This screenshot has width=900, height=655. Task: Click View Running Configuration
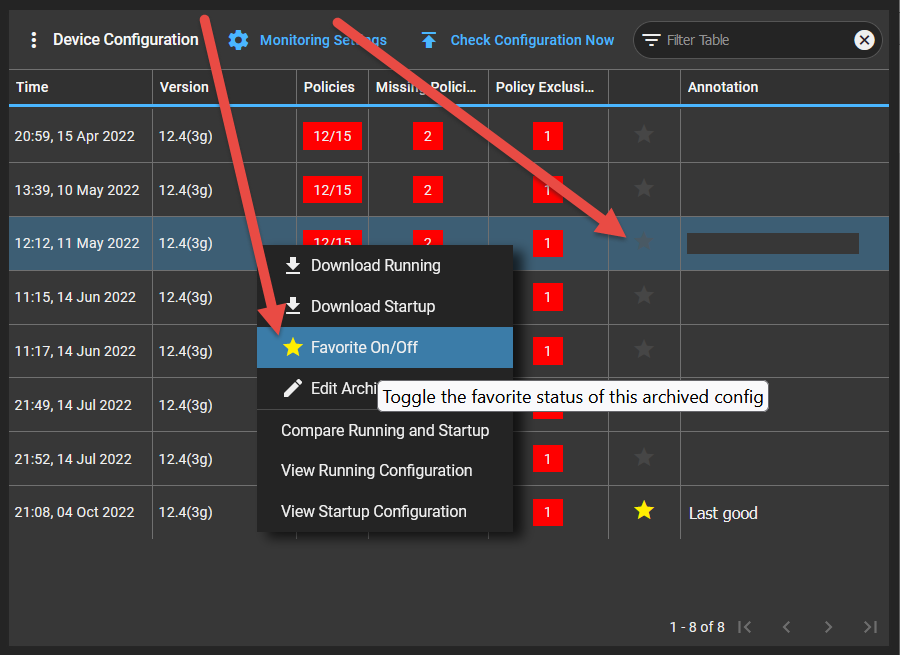click(376, 470)
